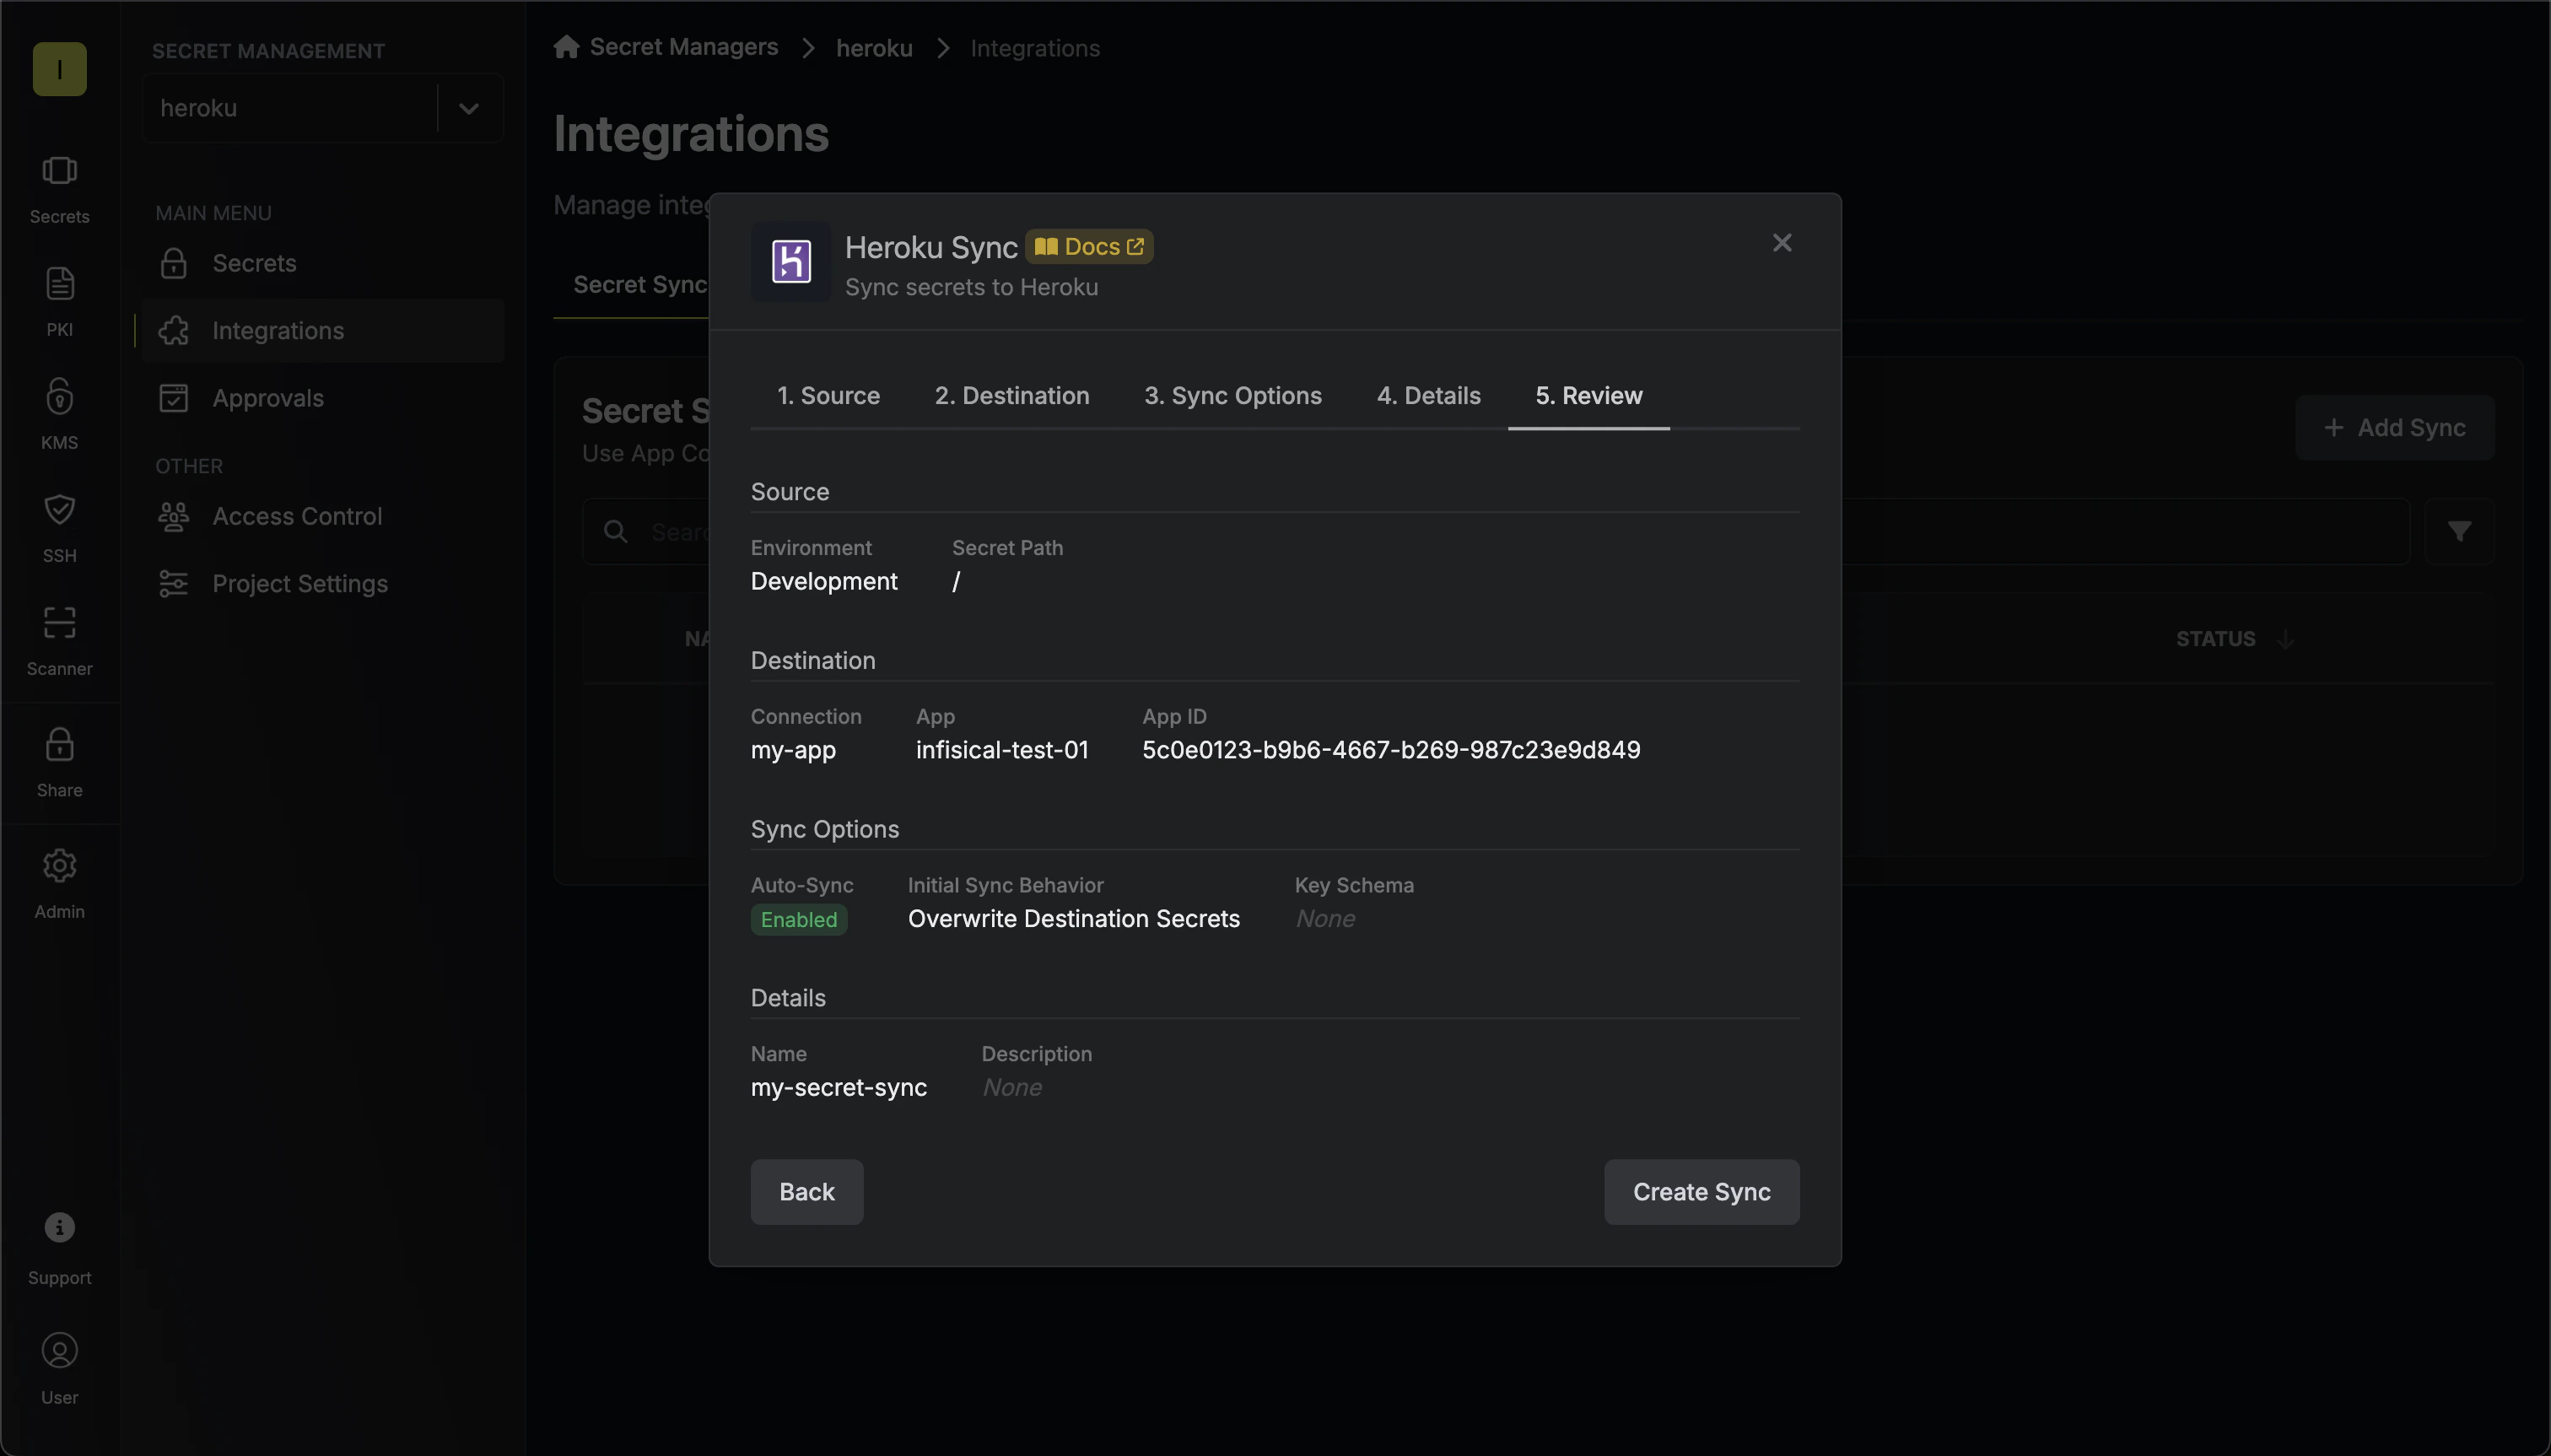The width and height of the screenshot is (2551, 1456).
Task: Click the lock icon beside Secrets menu
Action: click(x=174, y=264)
